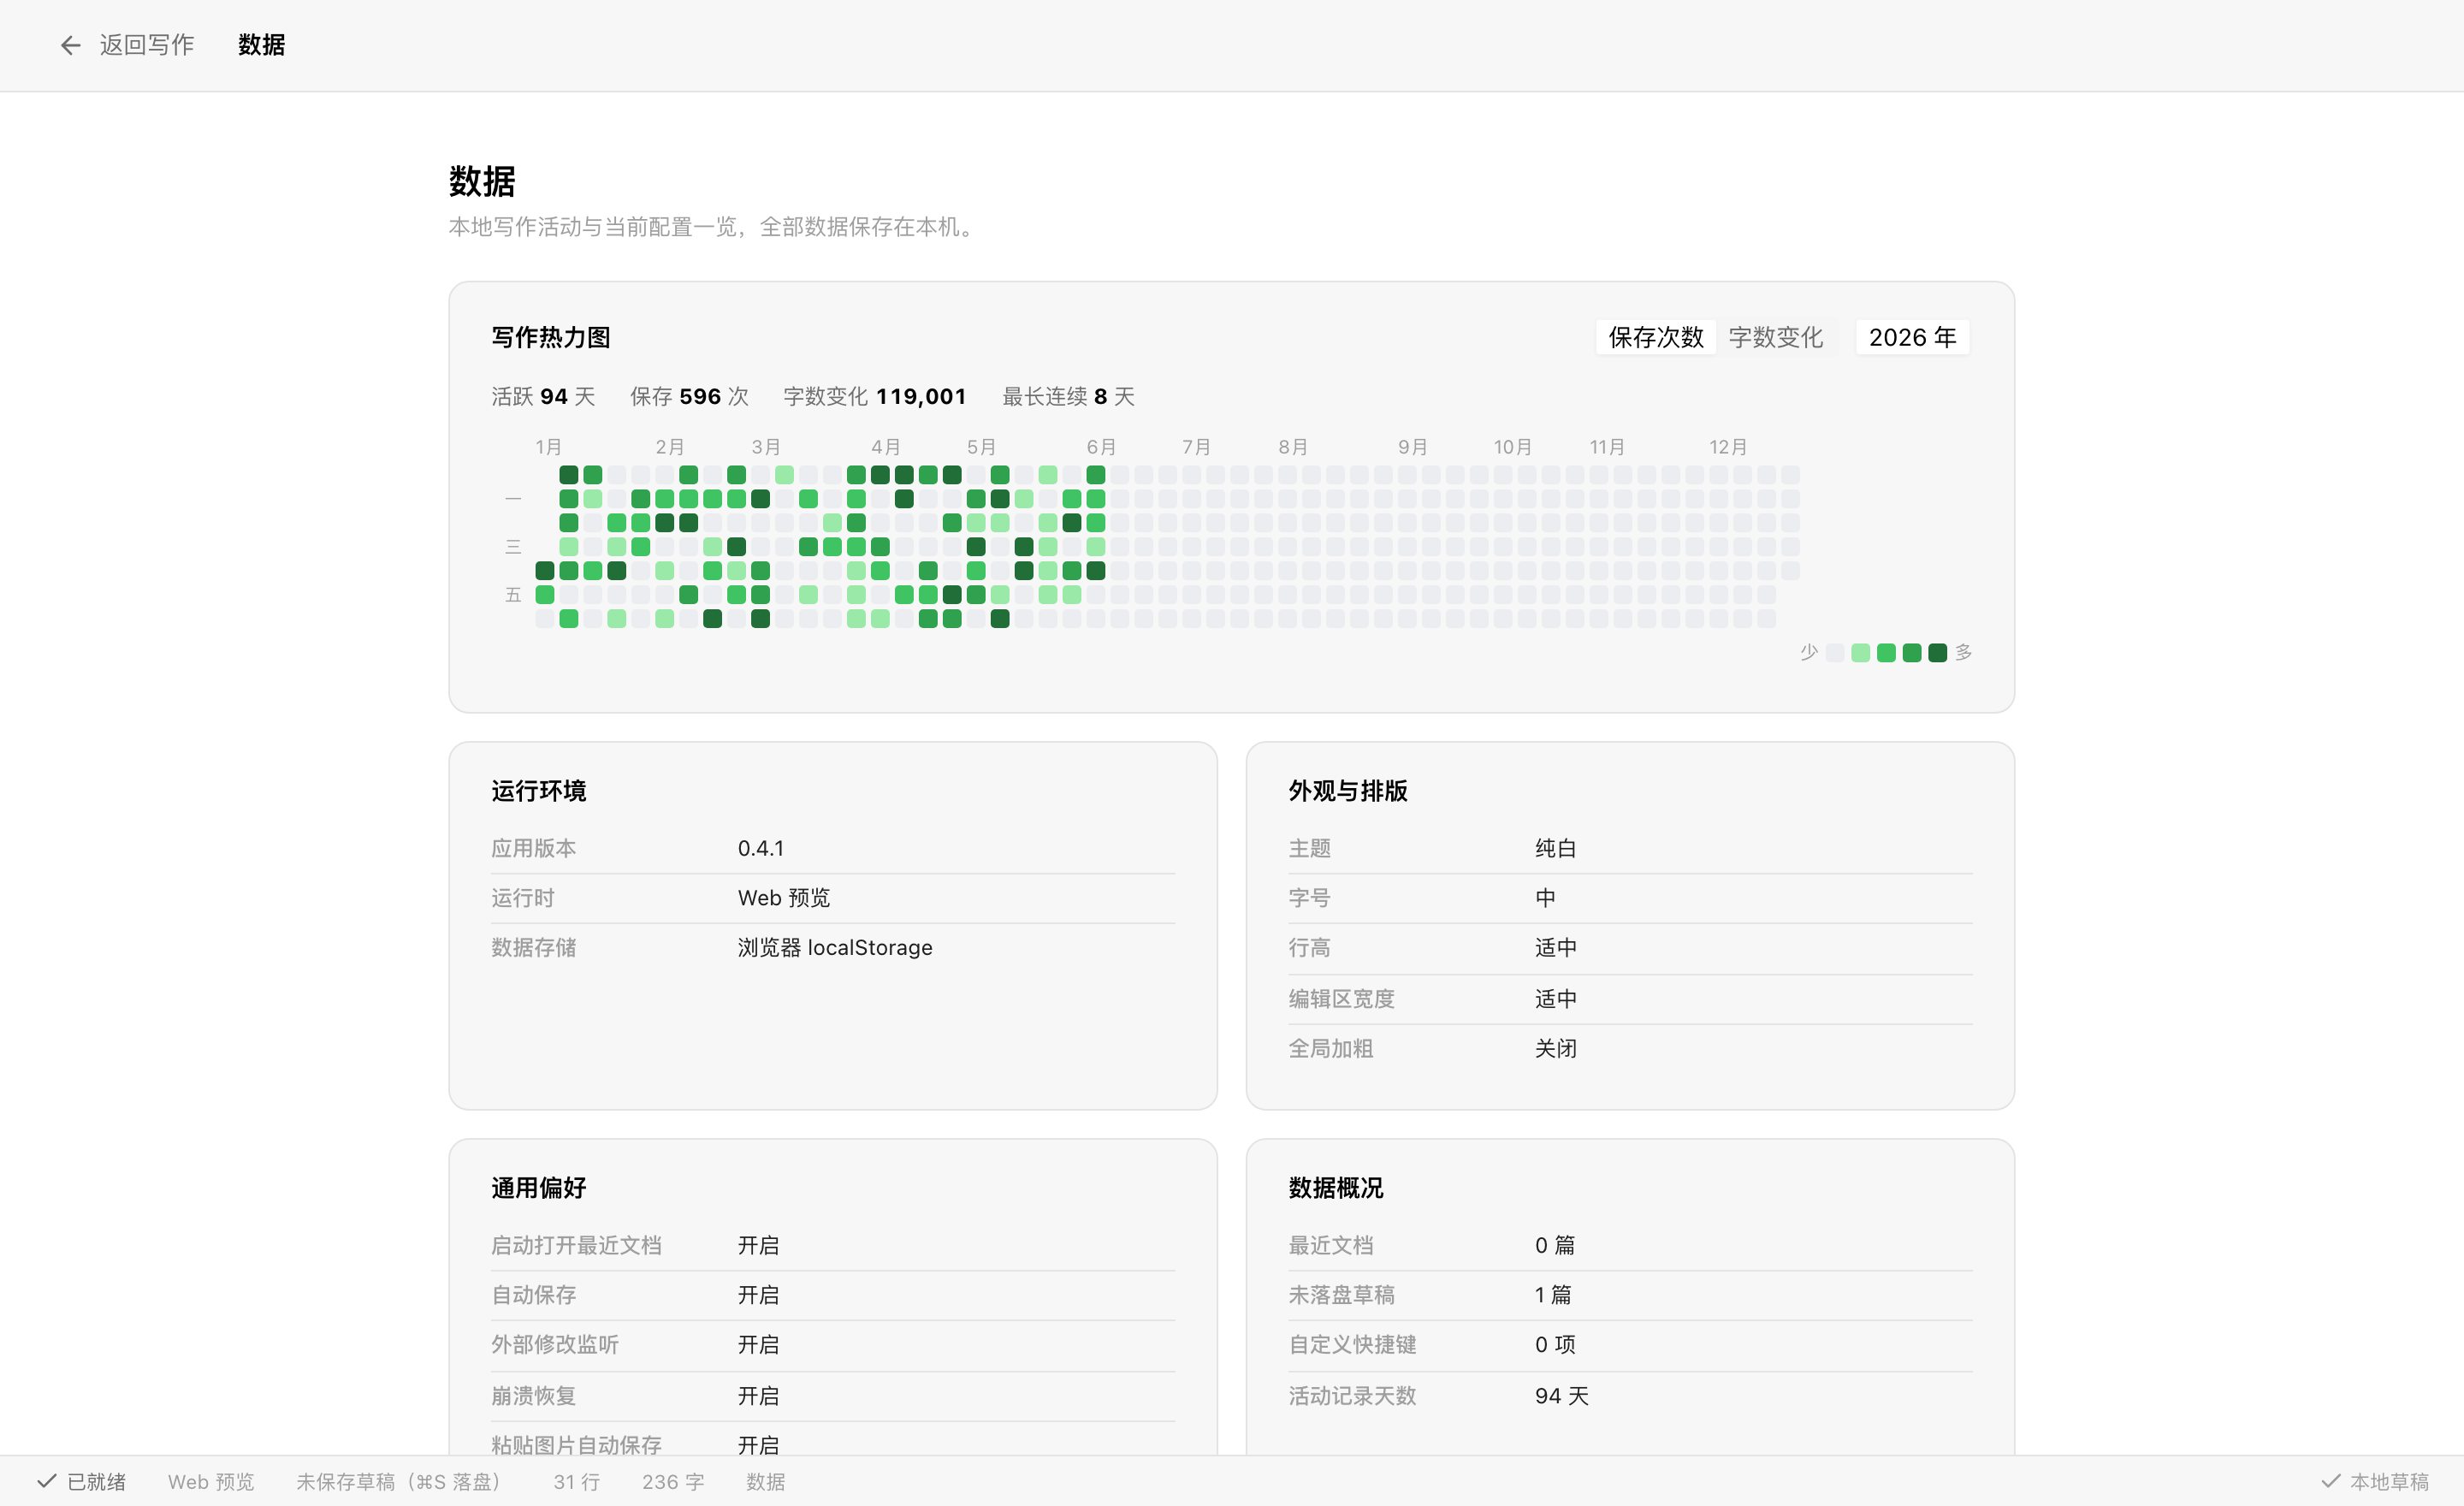Click 全局加粗 value 关闭

pyautogui.click(x=1556, y=1048)
